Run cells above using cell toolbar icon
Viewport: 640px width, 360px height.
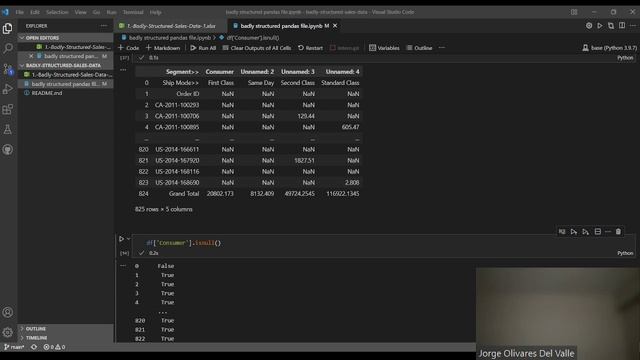click(x=574, y=232)
